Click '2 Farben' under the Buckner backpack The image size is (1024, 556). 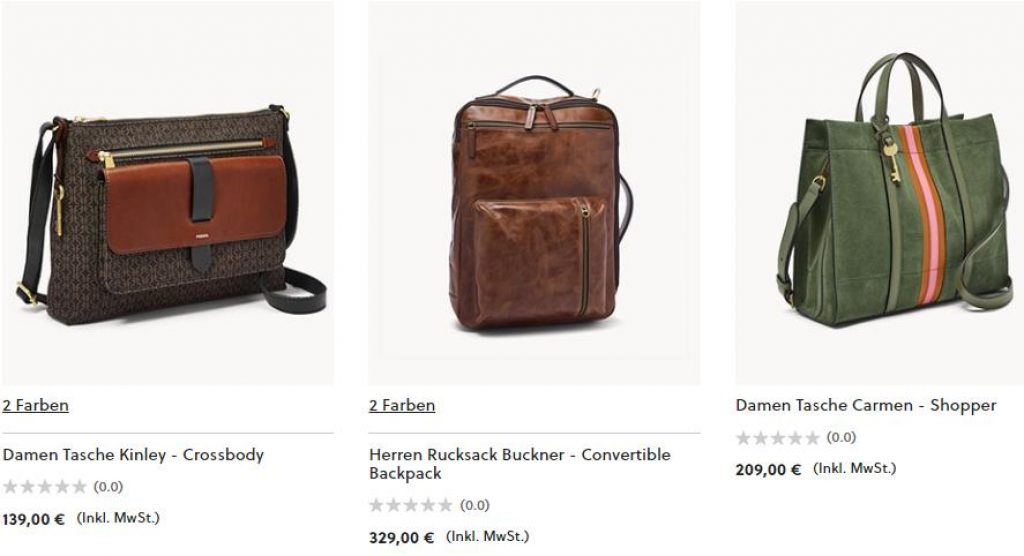click(x=402, y=406)
